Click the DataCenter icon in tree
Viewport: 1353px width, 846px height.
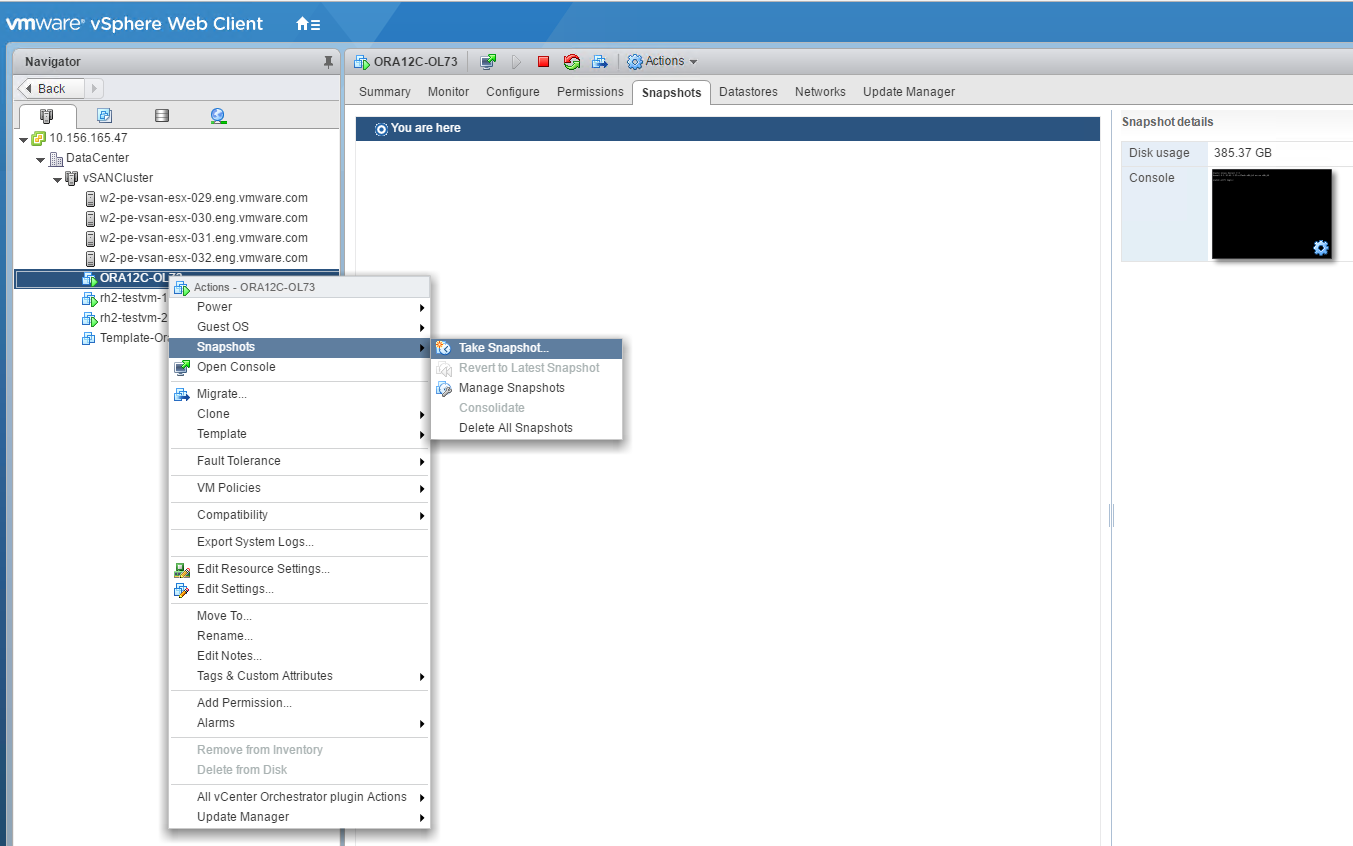(x=56, y=159)
